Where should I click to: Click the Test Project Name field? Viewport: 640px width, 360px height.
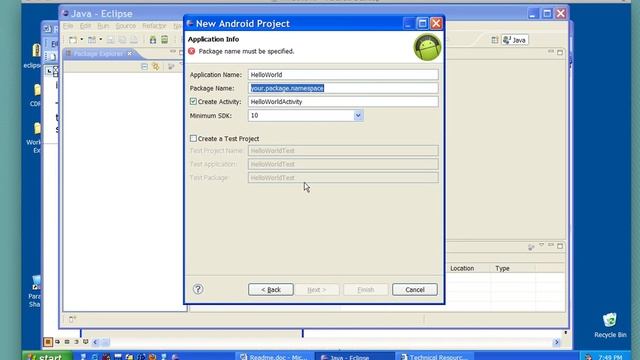pyautogui.click(x=343, y=151)
